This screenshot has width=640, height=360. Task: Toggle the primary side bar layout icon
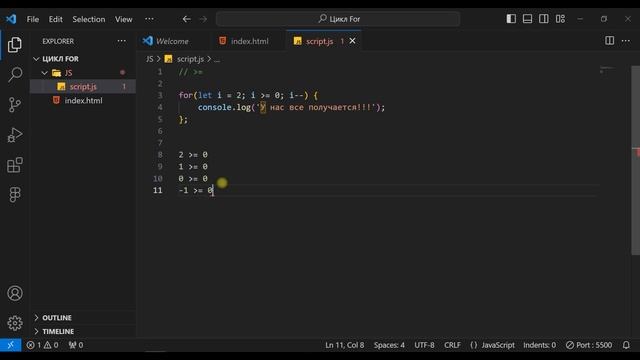511,19
